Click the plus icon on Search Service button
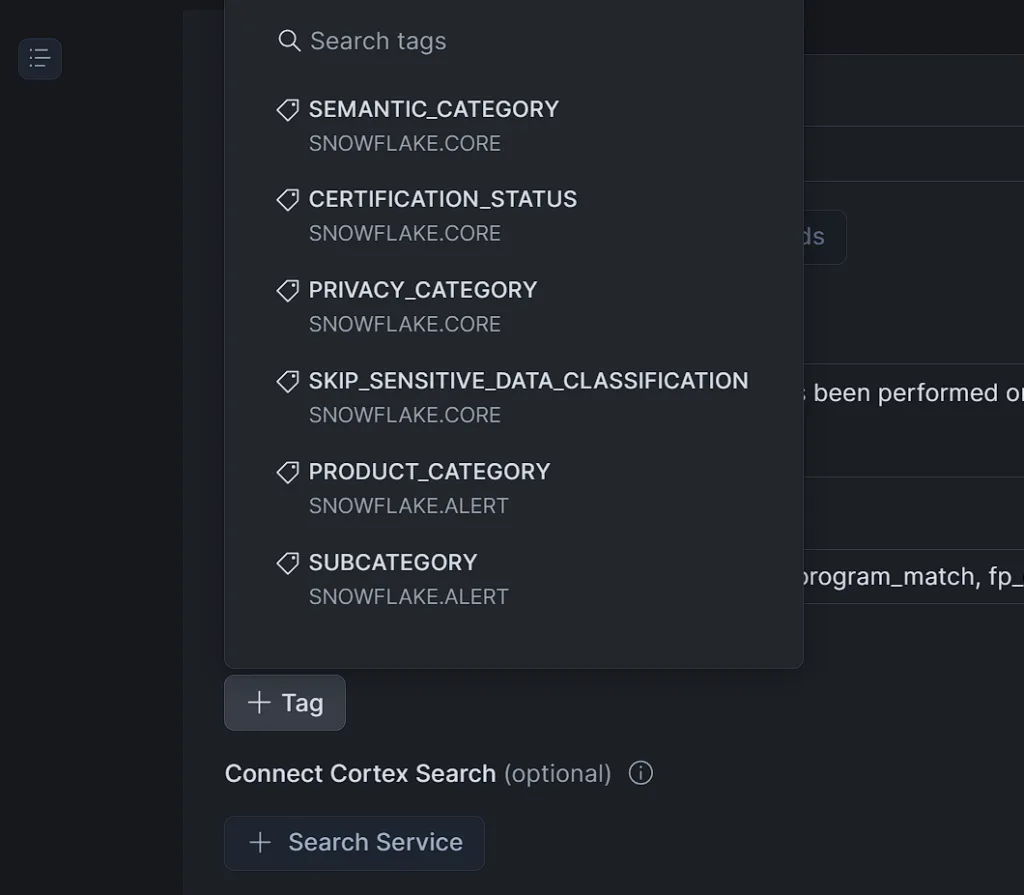Screen dimensions: 1024x895 click(x=260, y=842)
